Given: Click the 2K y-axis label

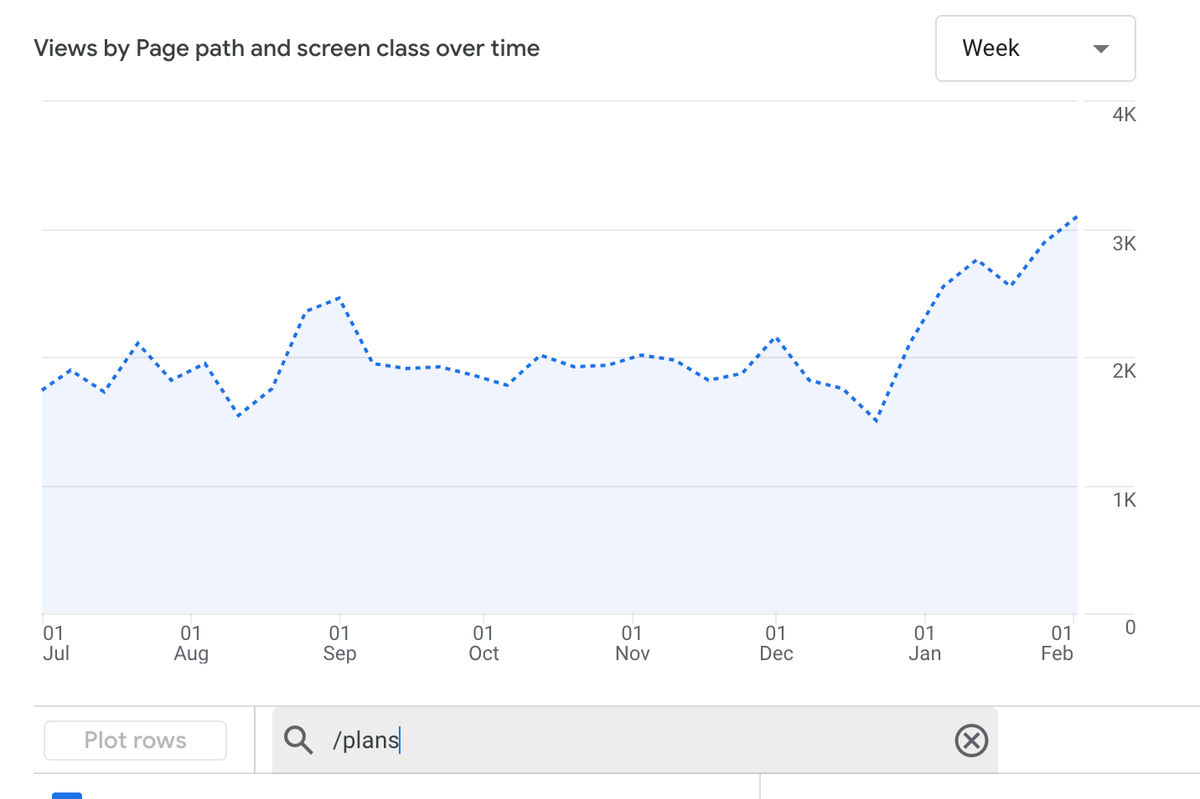Looking at the screenshot, I should [x=1124, y=371].
